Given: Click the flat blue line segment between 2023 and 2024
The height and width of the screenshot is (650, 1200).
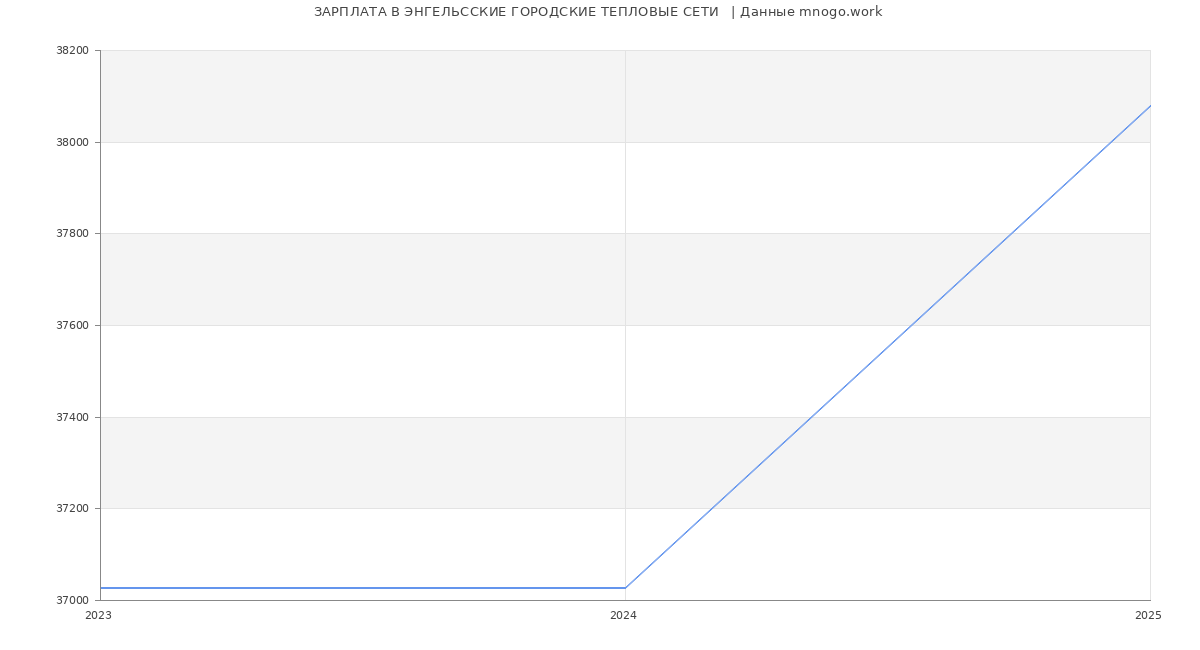Looking at the screenshot, I should 360,588.
